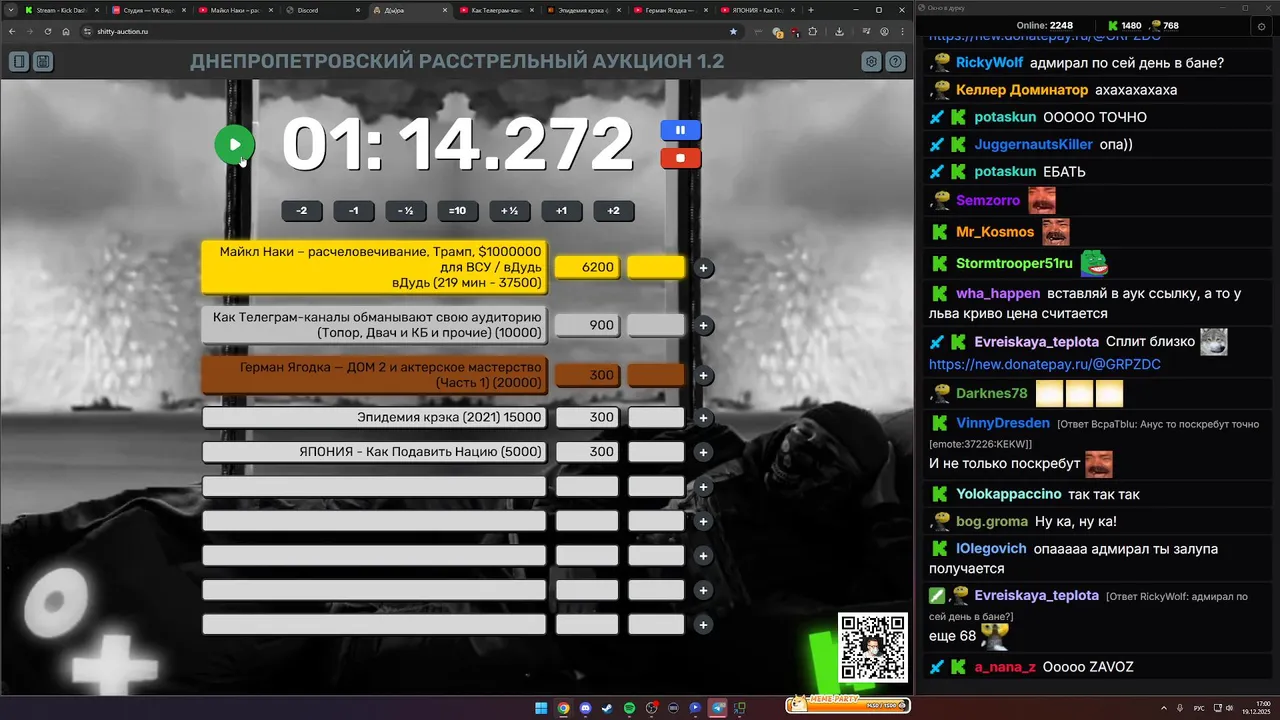This screenshot has height=720, width=1280.
Task: Click the save floppy-disk icon in auction header
Action: [x=43, y=62]
